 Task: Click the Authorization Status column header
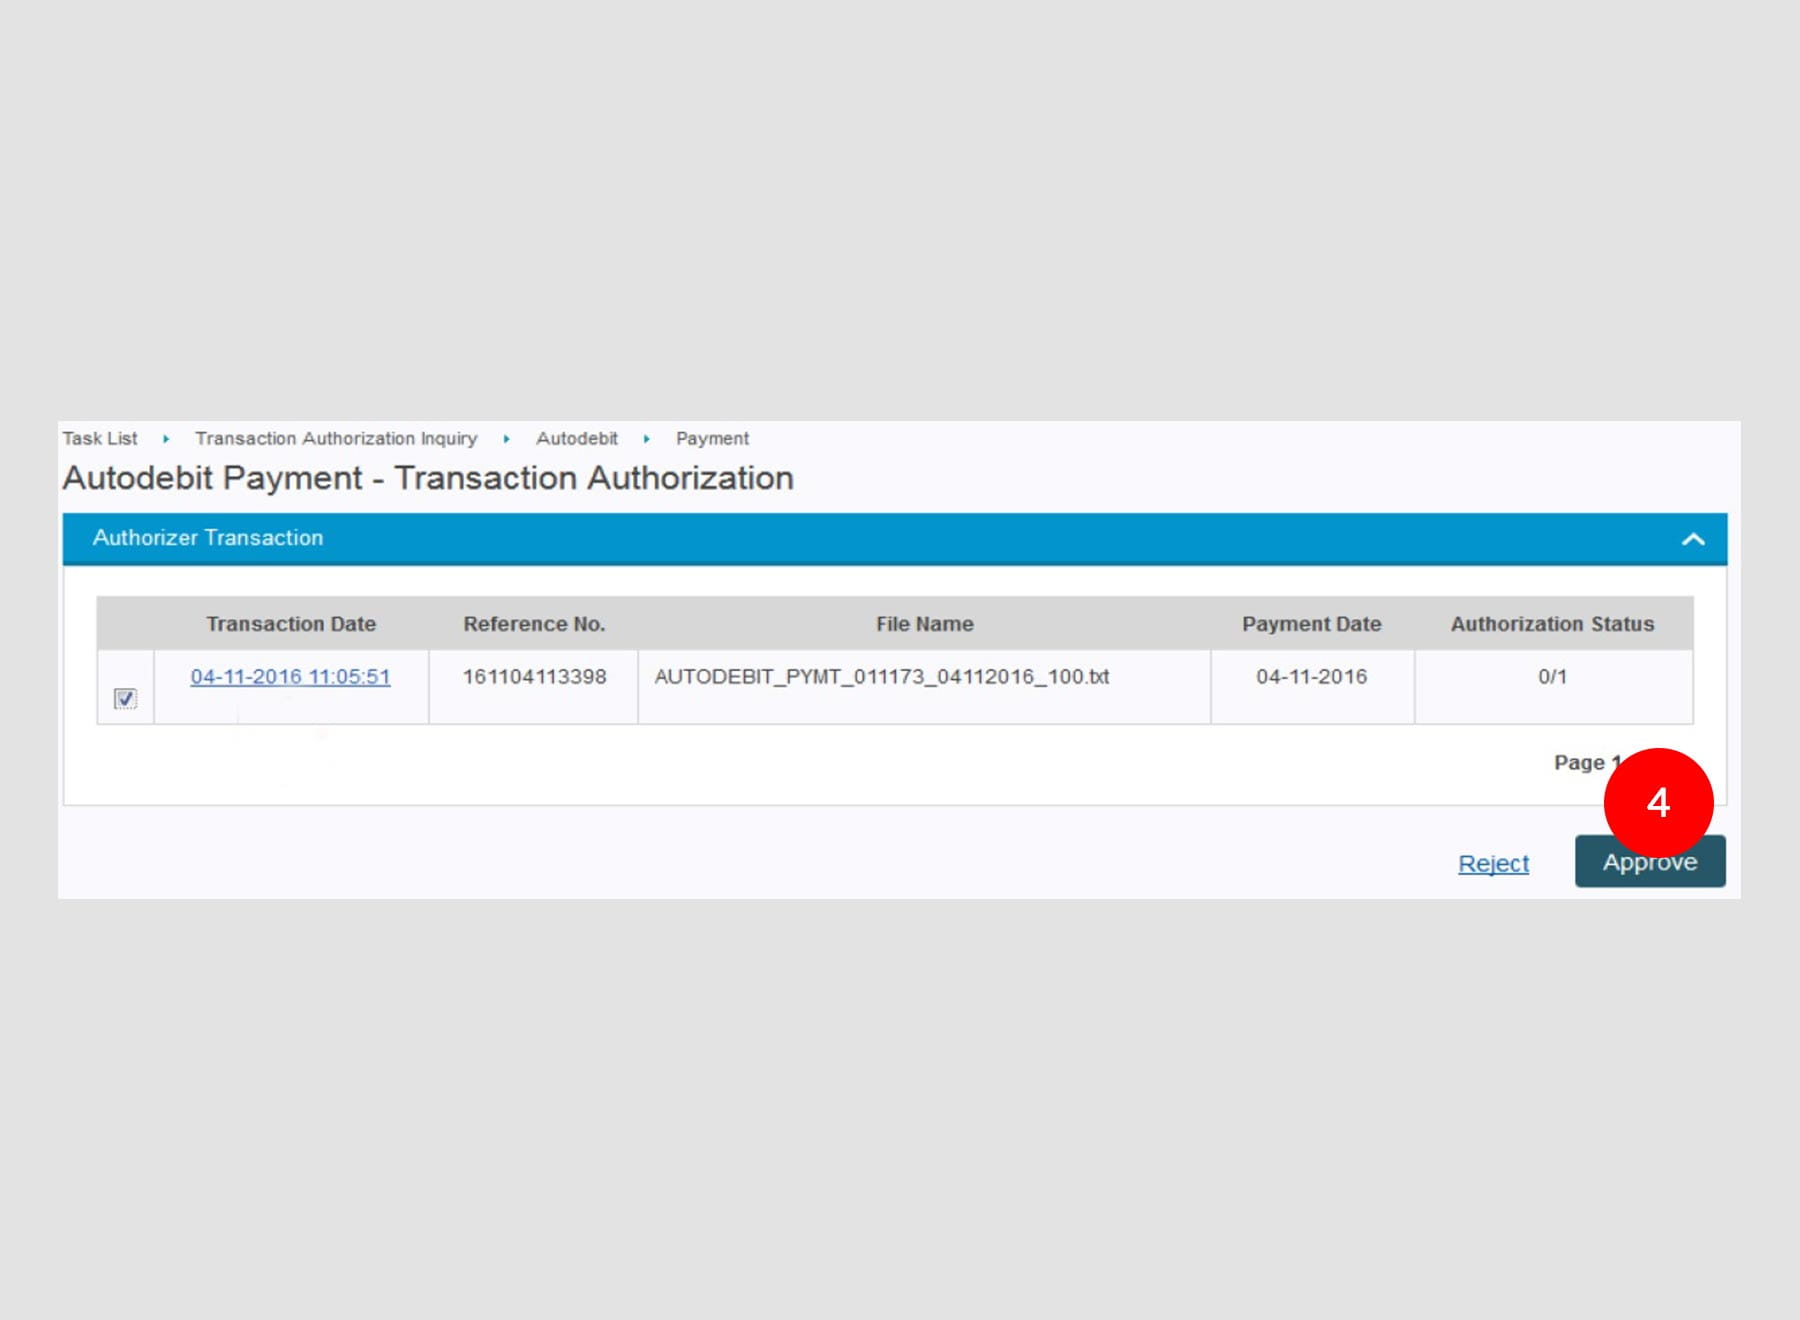[x=1552, y=624]
